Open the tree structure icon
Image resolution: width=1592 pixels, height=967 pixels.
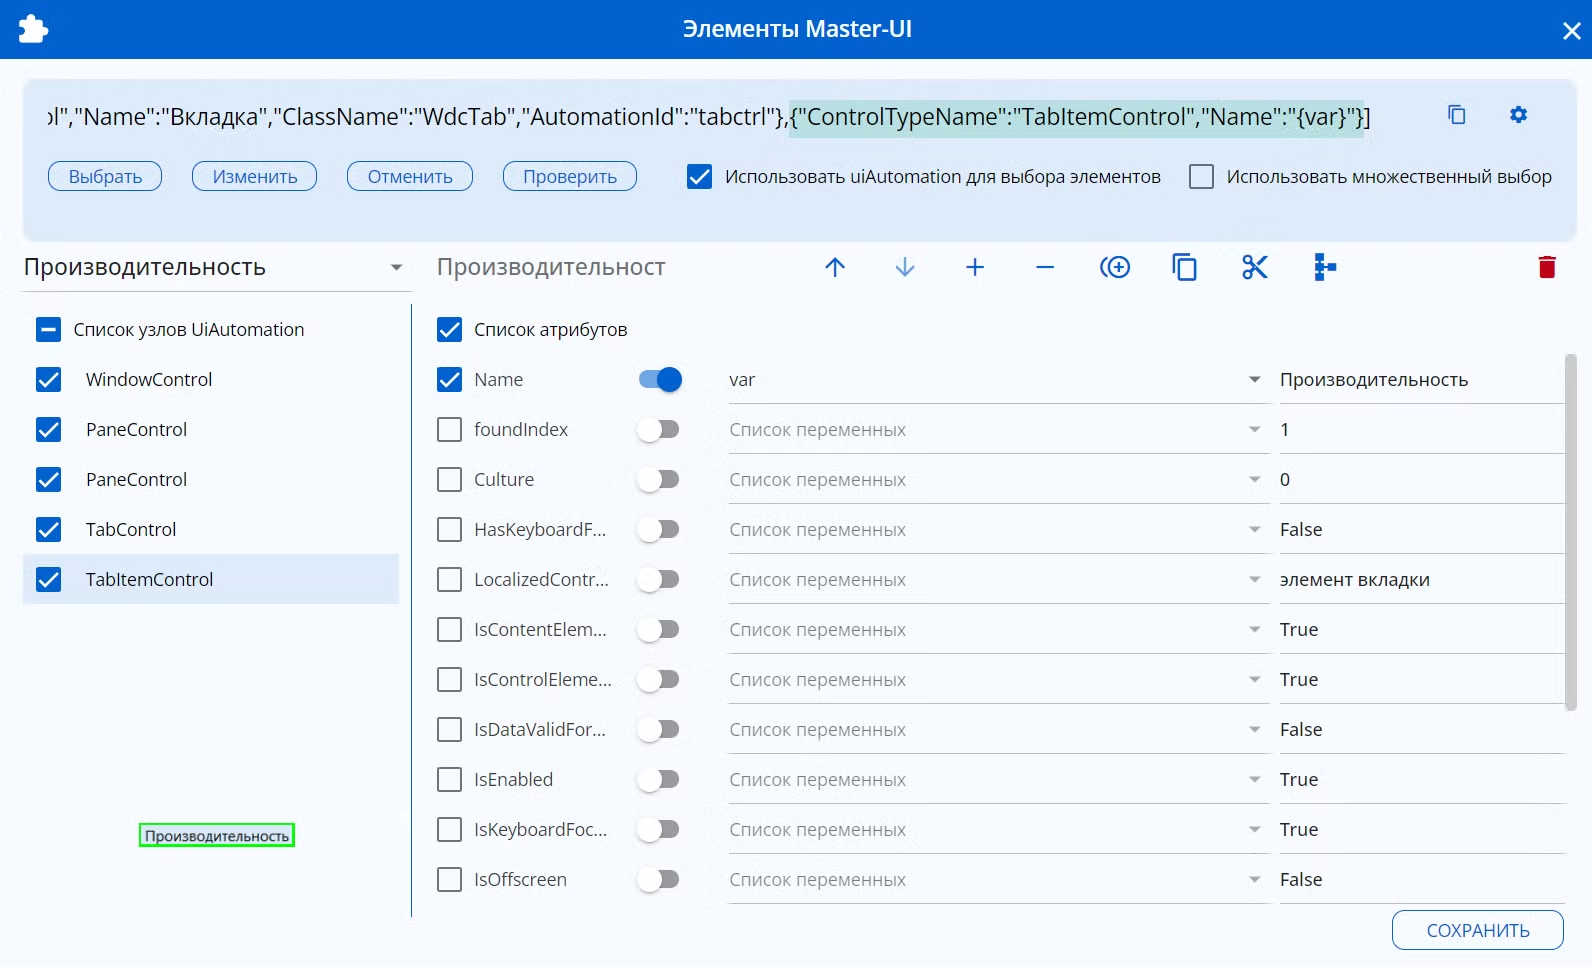coord(1325,267)
